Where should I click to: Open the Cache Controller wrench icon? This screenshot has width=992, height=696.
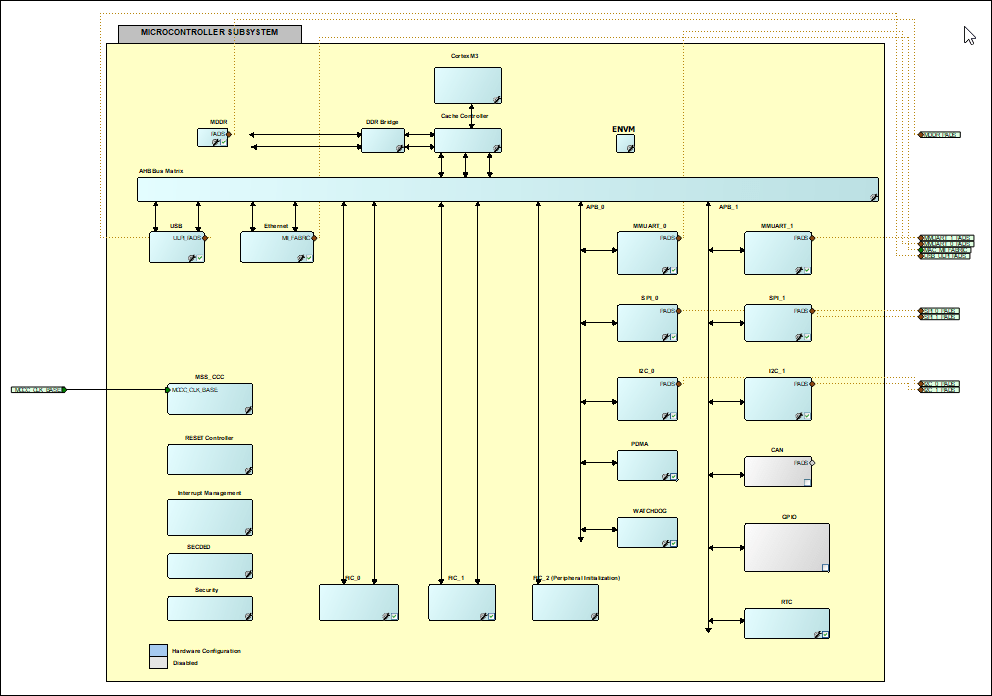coord(496,150)
